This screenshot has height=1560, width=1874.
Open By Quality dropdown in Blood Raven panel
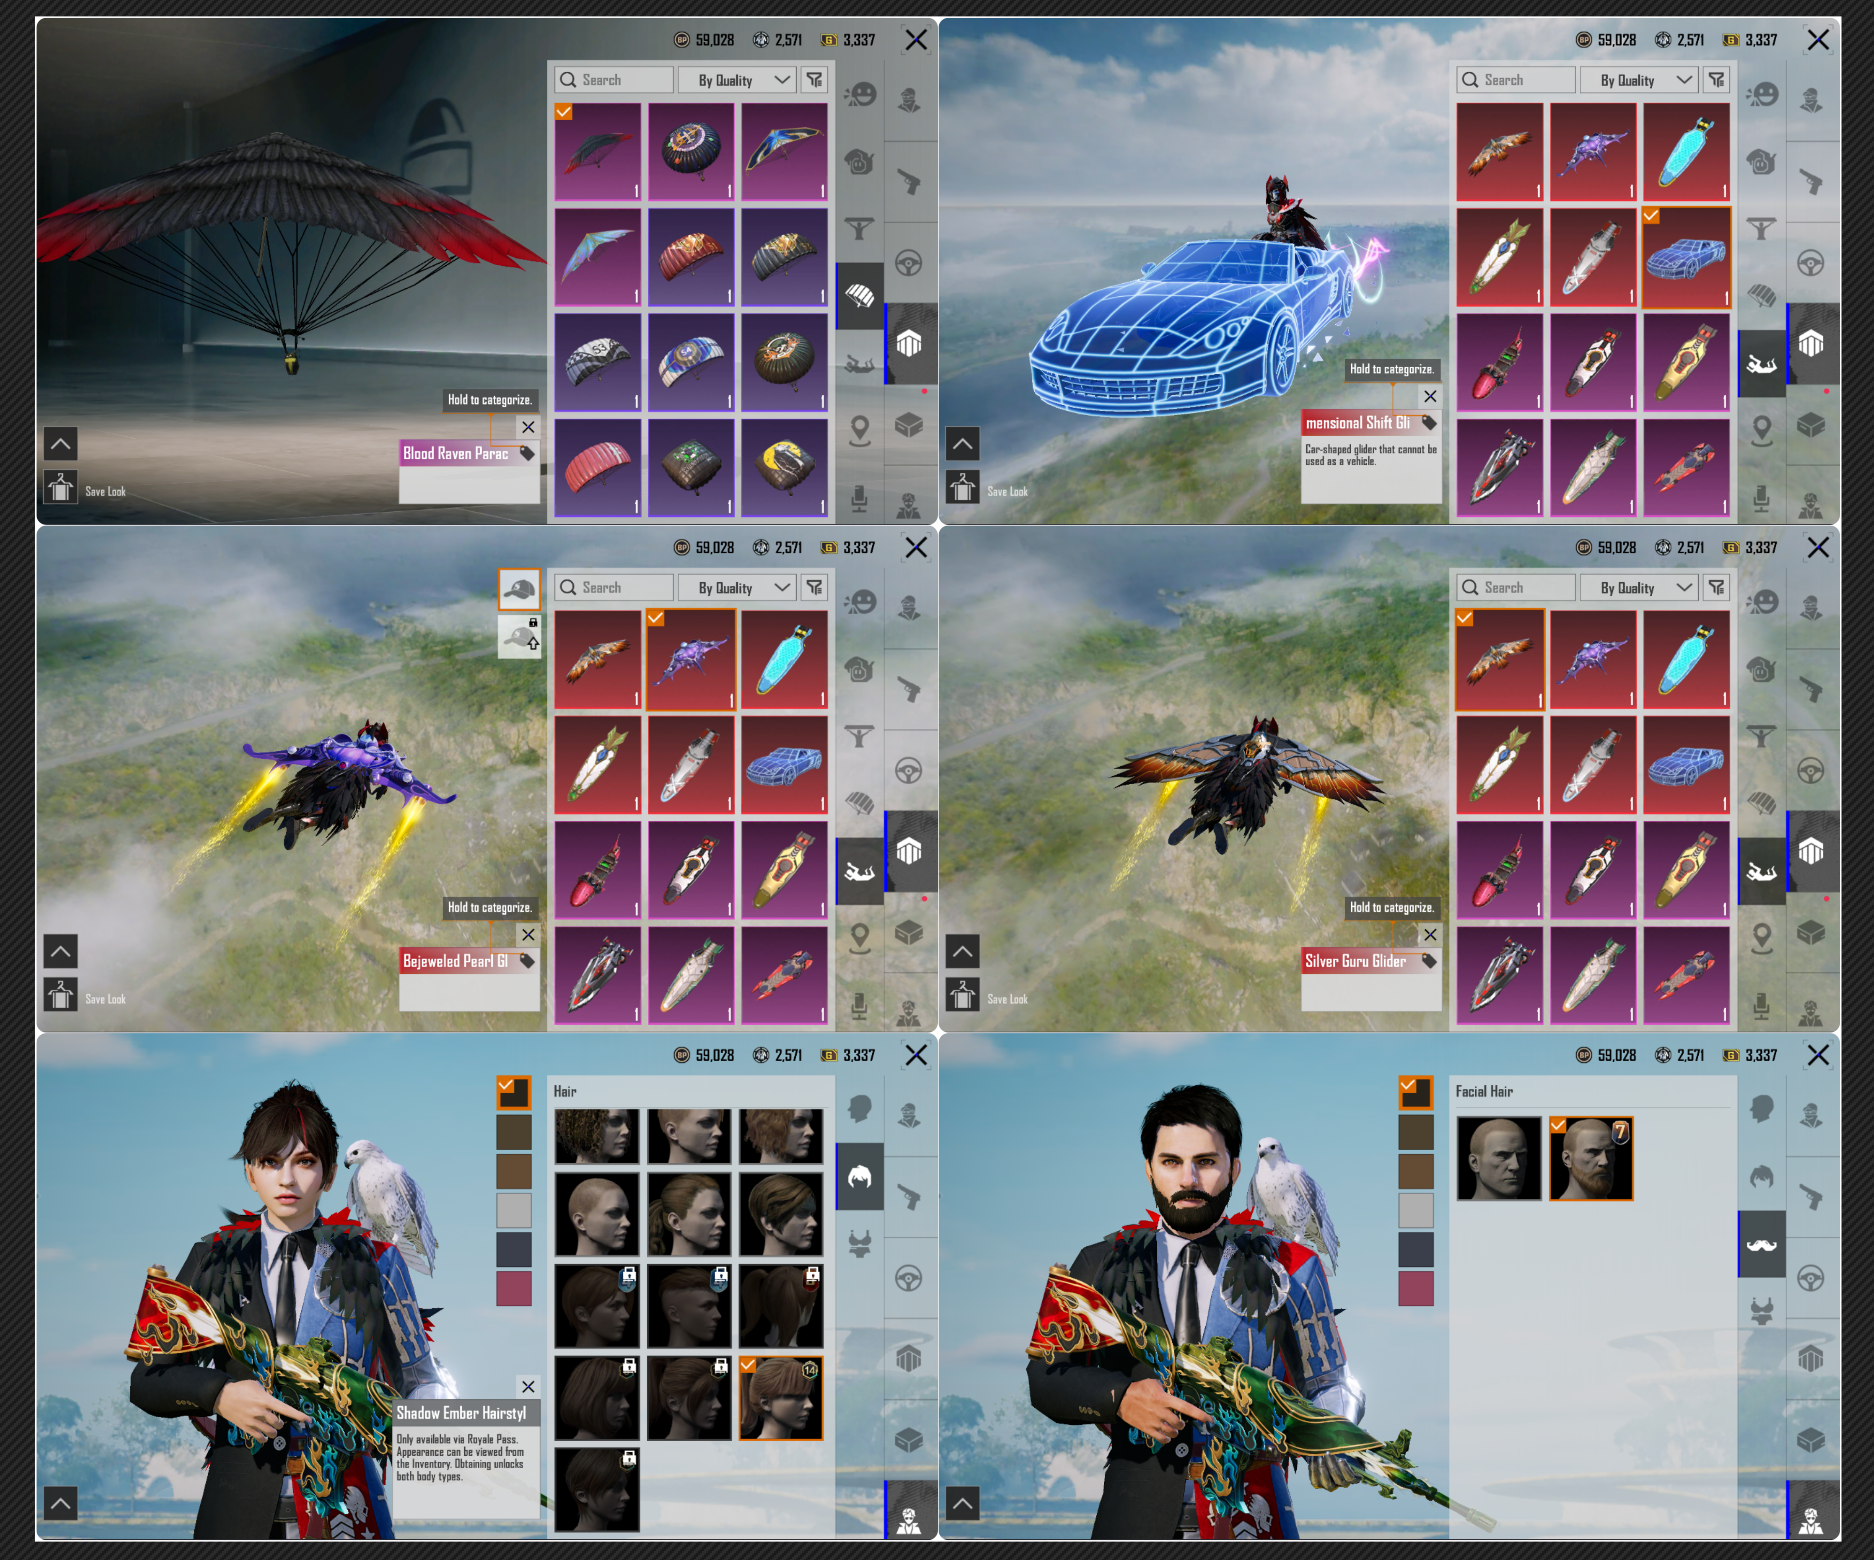click(x=737, y=80)
